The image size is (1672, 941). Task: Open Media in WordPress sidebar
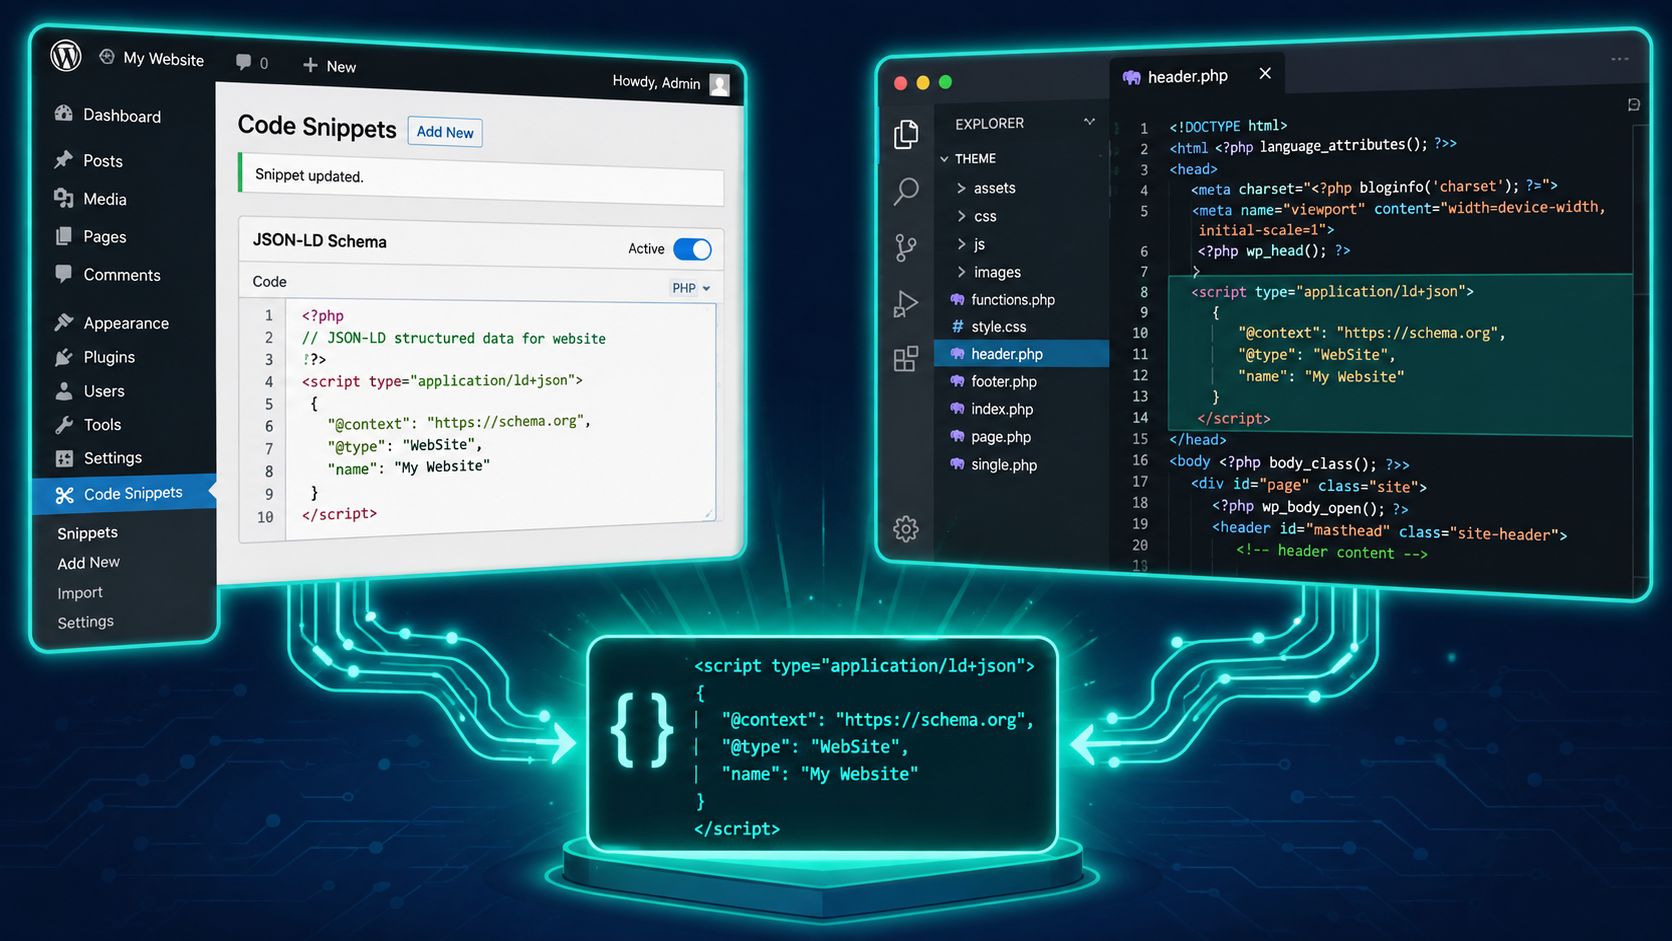pyautogui.click(x=91, y=199)
